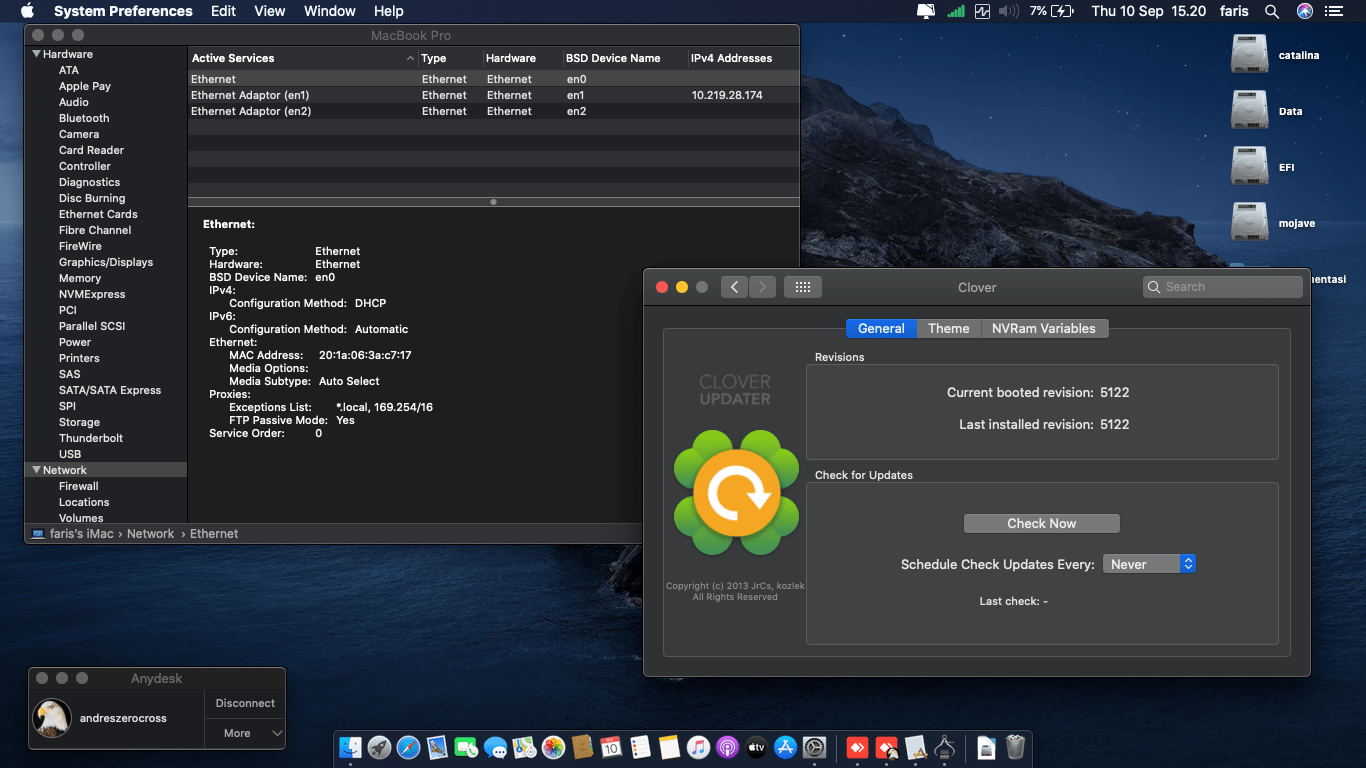
Task: Open Photos from the Dock
Action: 553,747
